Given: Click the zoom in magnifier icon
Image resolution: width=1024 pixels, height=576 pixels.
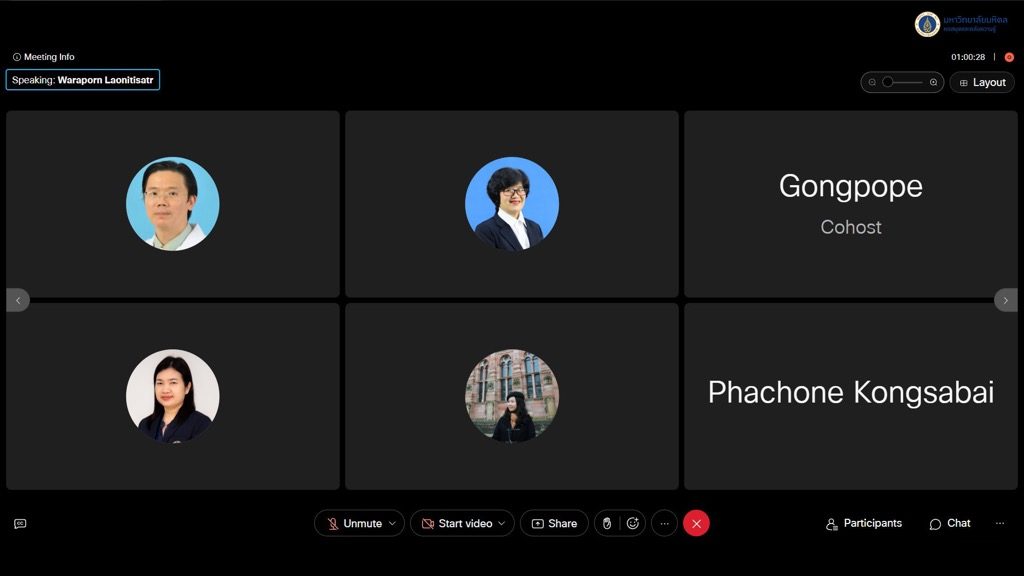Looking at the screenshot, I should [934, 82].
